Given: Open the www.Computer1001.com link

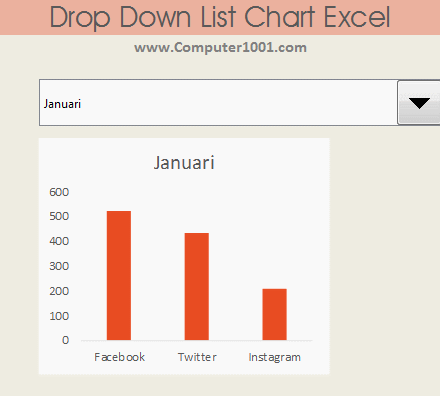Looking at the screenshot, I should [x=220, y=48].
